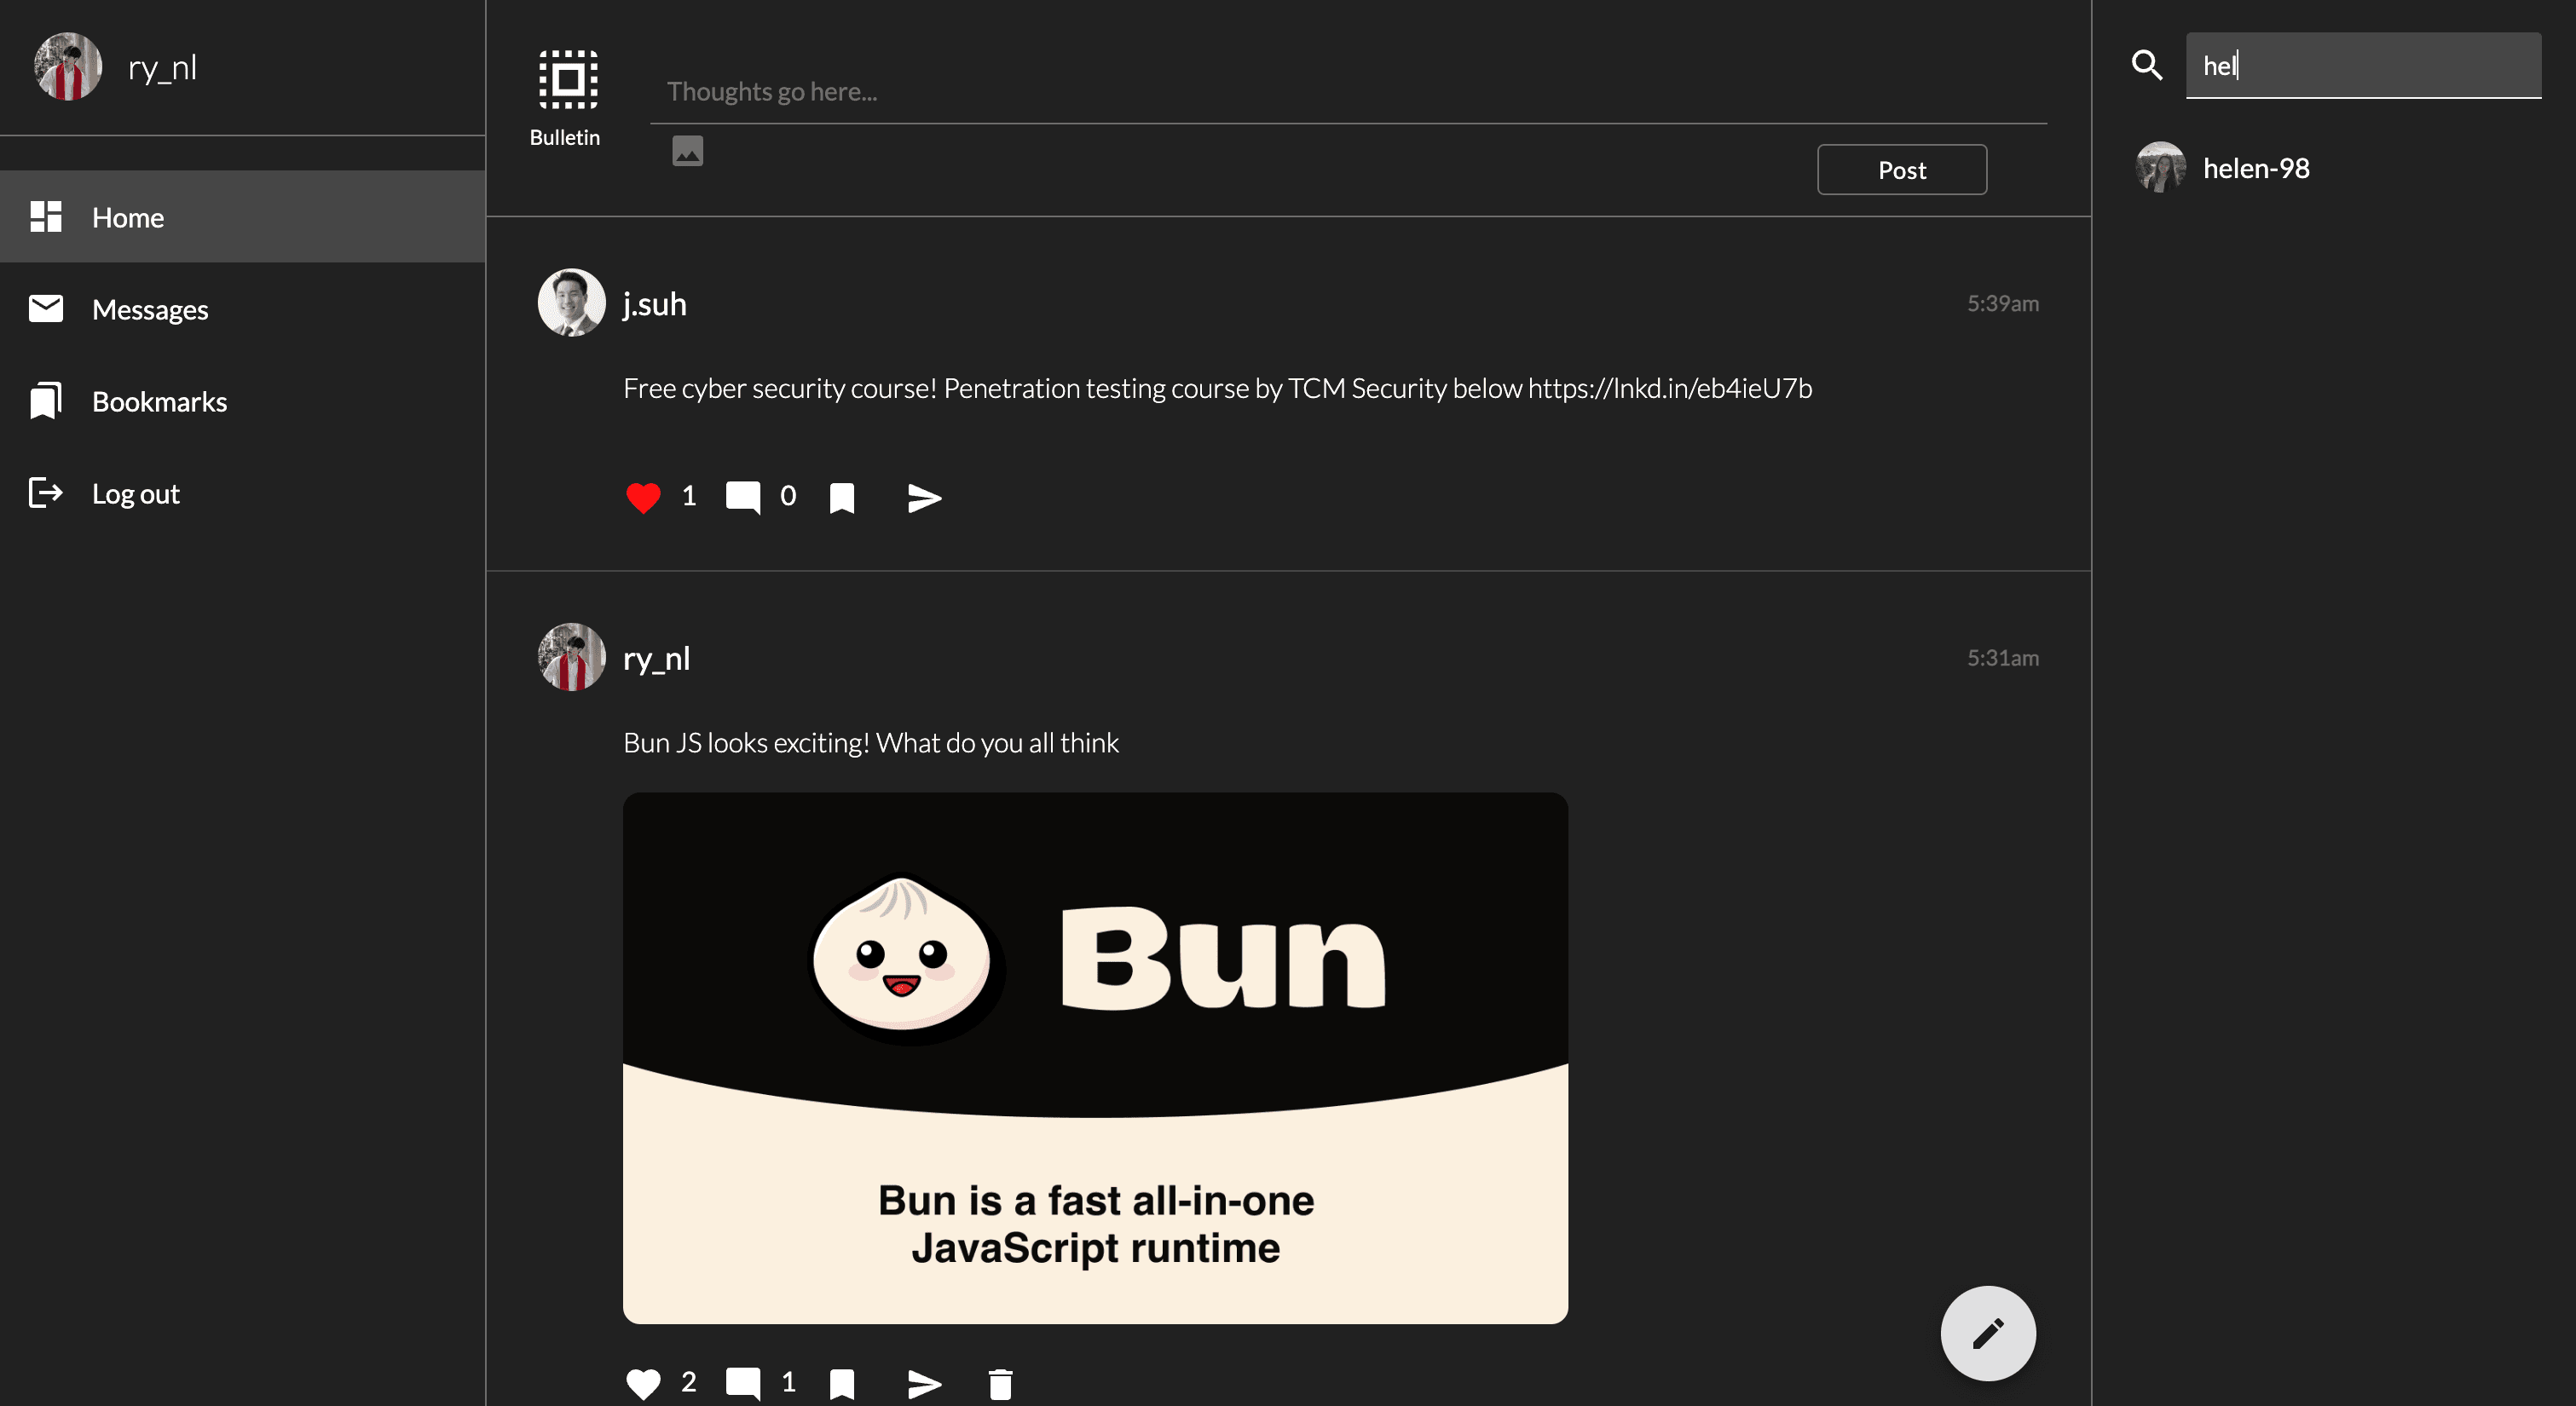This screenshot has width=2576, height=1406.
Task: Submit your post with the Post button
Action: [1901, 169]
